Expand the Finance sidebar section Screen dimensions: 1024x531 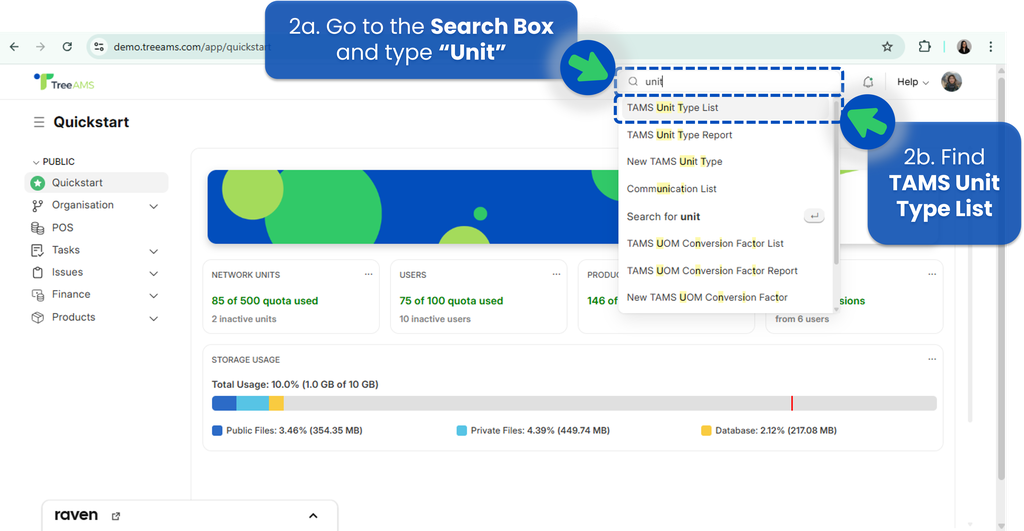point(153,296)
